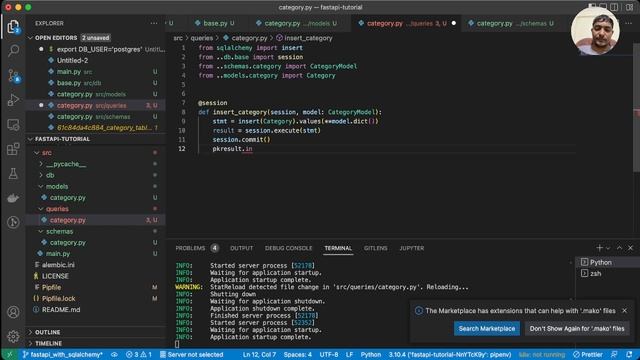Screen dimensions: 640x360
Task: Click the eye icon in status bar
Action: tap(114, 354)
